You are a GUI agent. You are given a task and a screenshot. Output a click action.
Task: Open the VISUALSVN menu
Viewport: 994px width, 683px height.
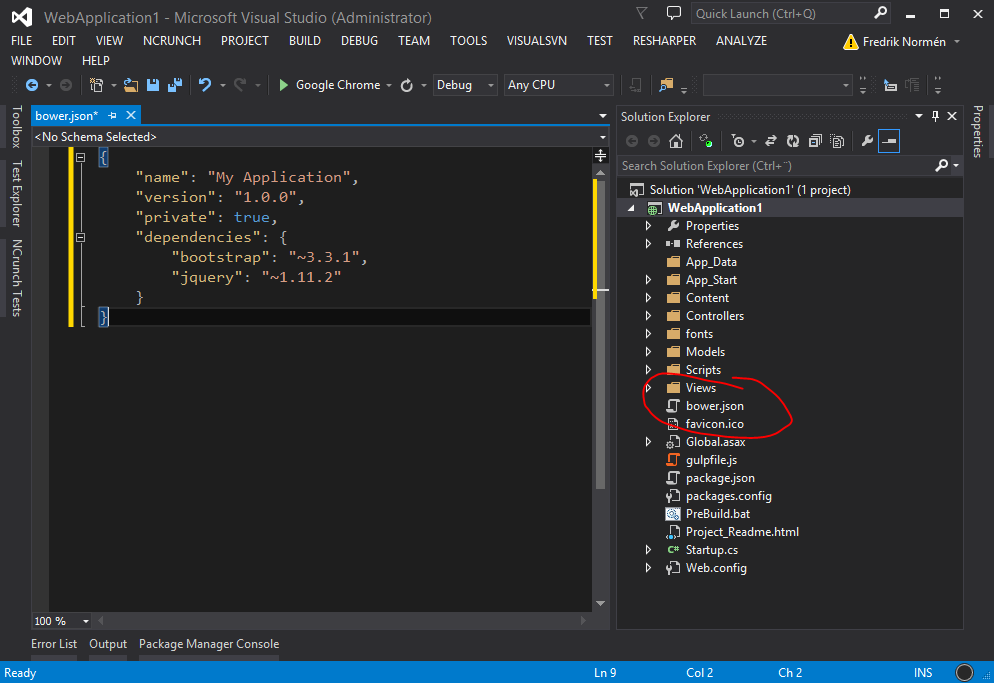pos(537,41)
